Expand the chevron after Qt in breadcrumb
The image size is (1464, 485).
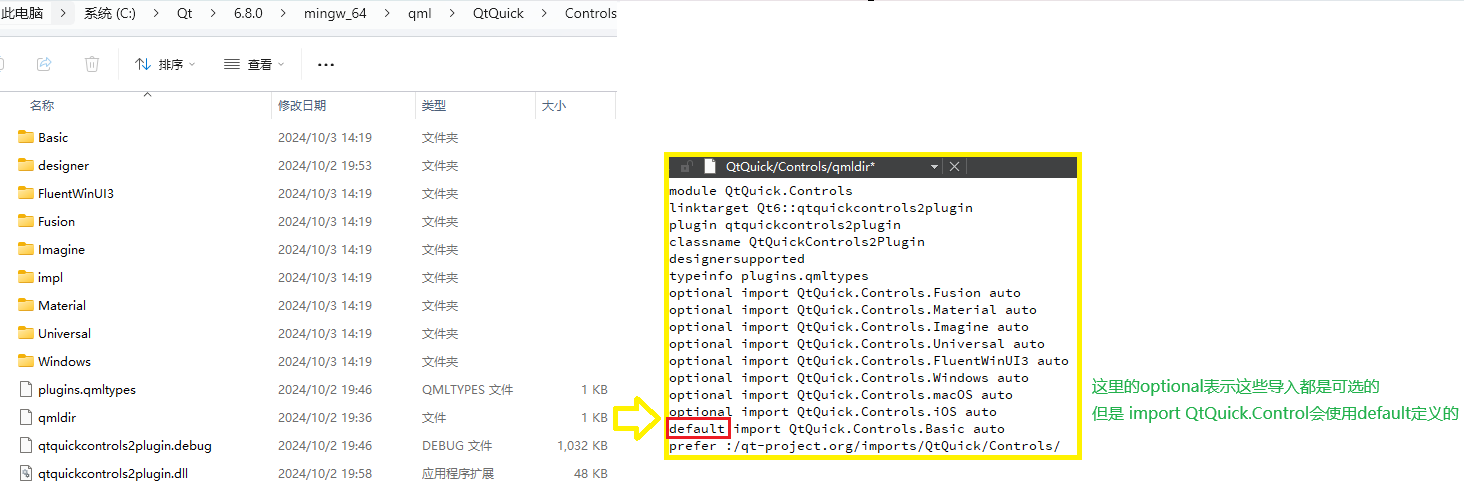click(x=211, y=14)
